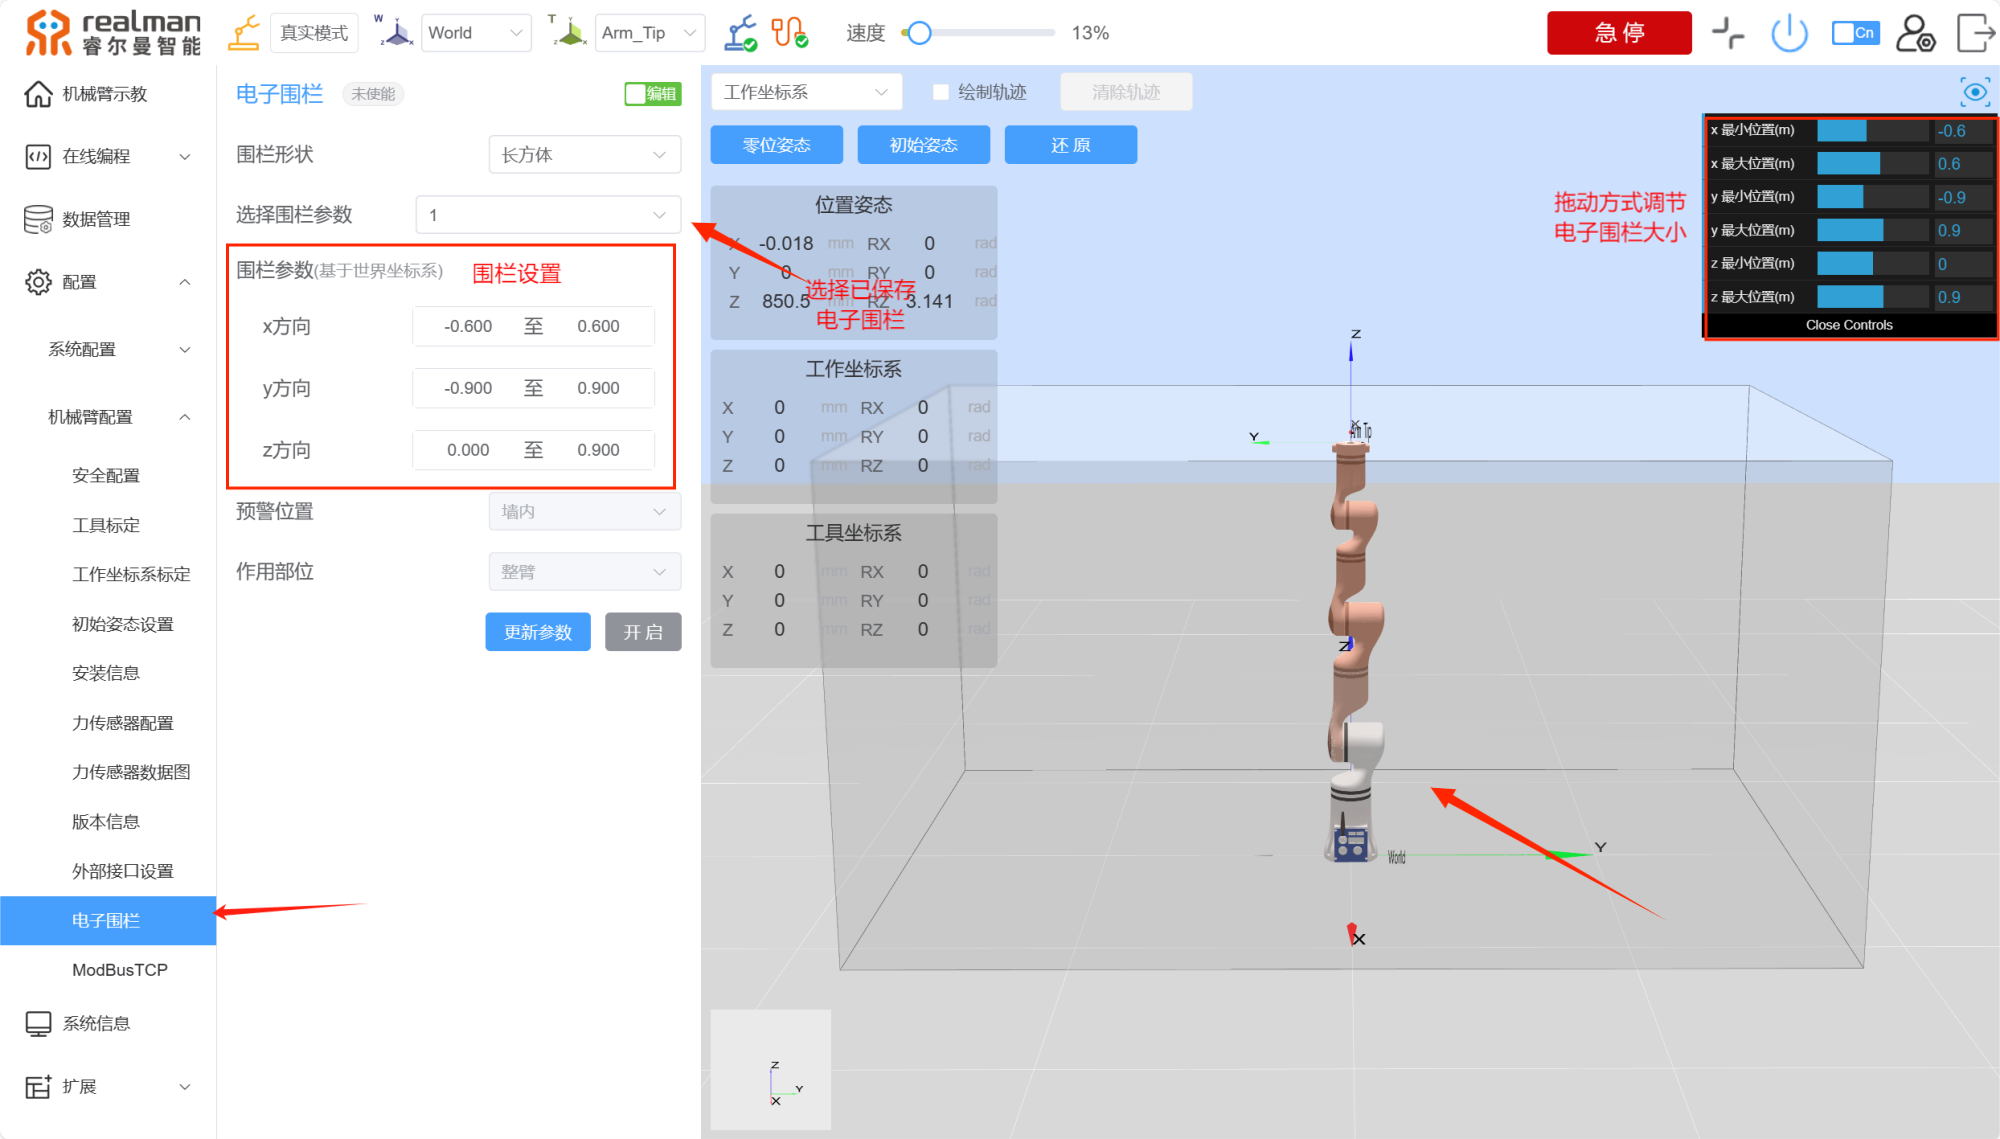Check the 绘制轨迹 checkbox
The width and height of the screenshot is (2000, 1139).
(x=940, y=92)
